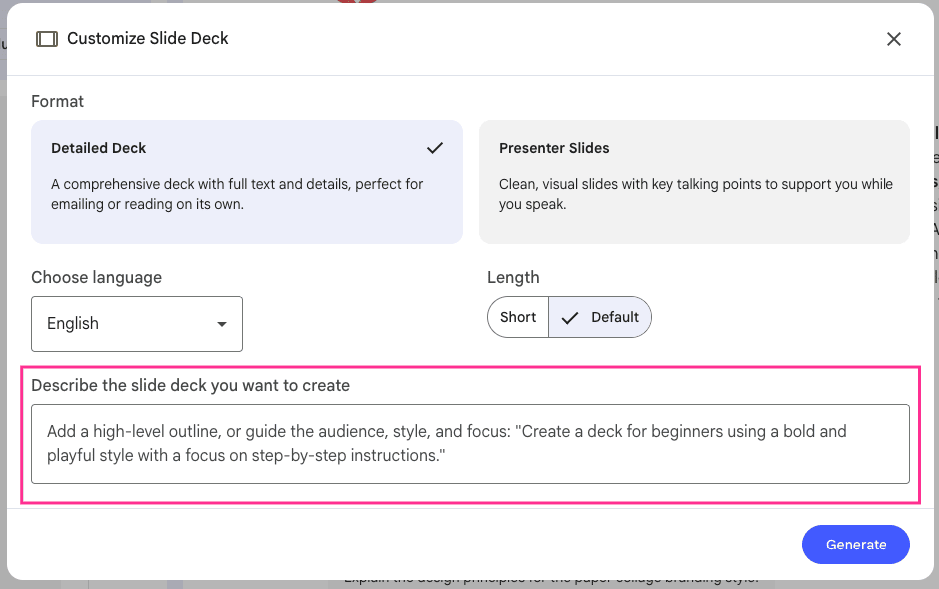Set the deck length to Short
Image resolution: width=939 pixels, height=589 pixels.
coord(518,317)
